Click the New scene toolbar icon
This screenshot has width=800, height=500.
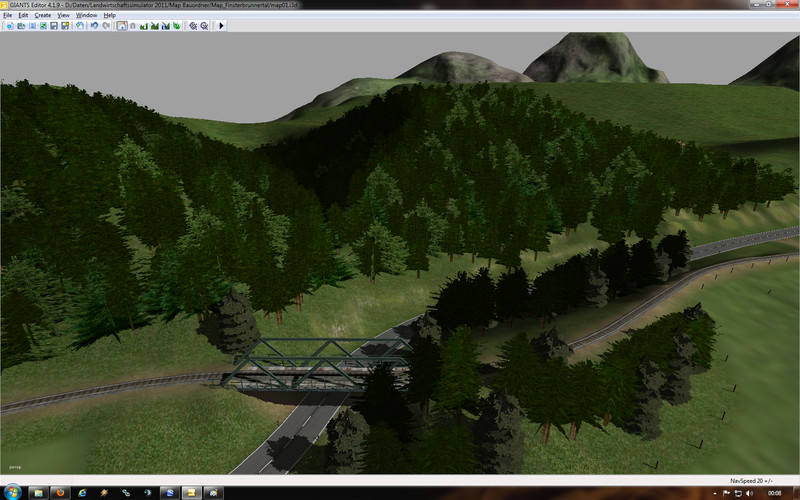(x=10, y=26)
